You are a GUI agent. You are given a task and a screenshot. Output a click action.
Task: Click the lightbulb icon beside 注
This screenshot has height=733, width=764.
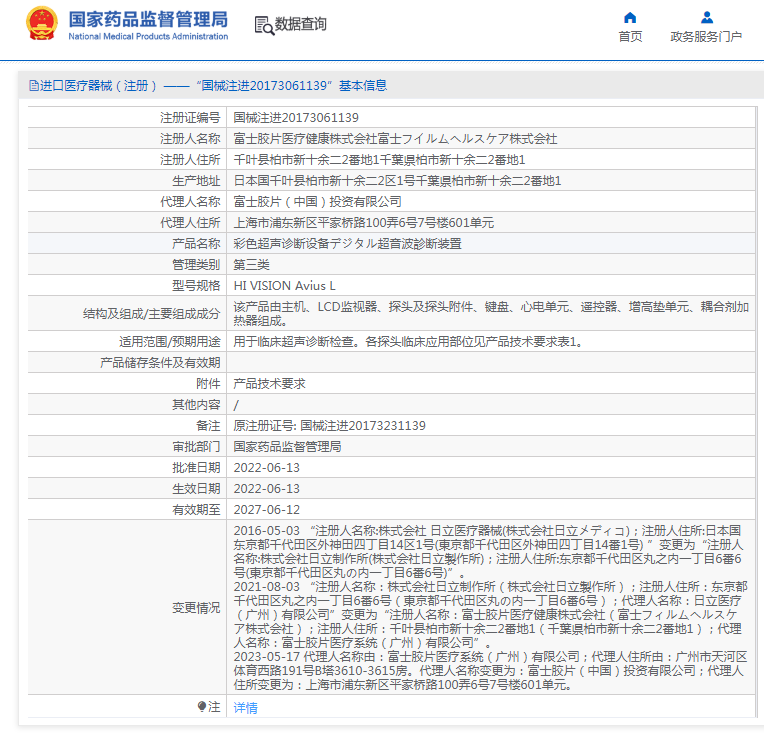point(202,706)
